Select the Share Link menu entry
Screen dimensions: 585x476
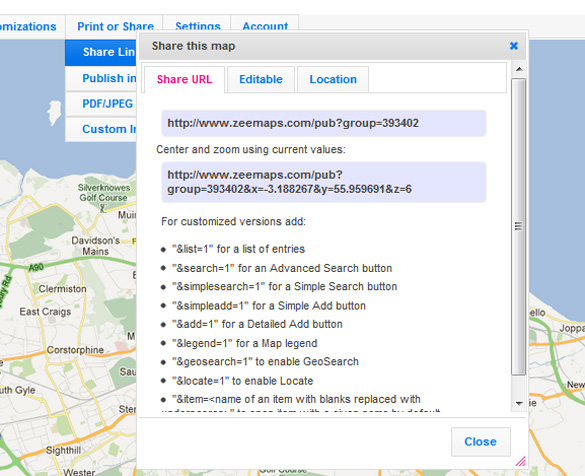pyautogui.click(x=101, y=52)
